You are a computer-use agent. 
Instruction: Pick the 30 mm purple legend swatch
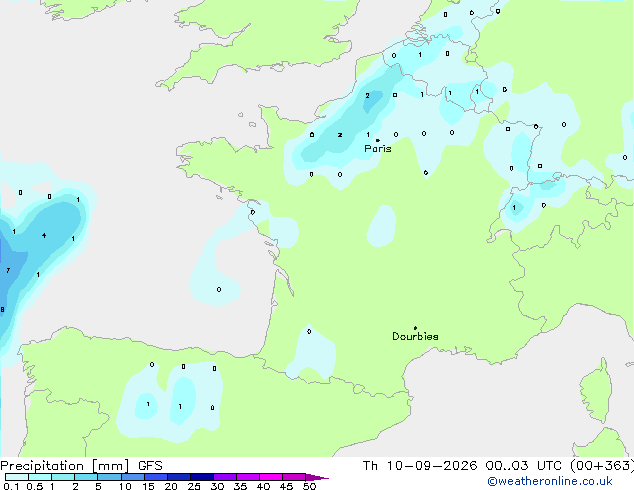point(225,477)
